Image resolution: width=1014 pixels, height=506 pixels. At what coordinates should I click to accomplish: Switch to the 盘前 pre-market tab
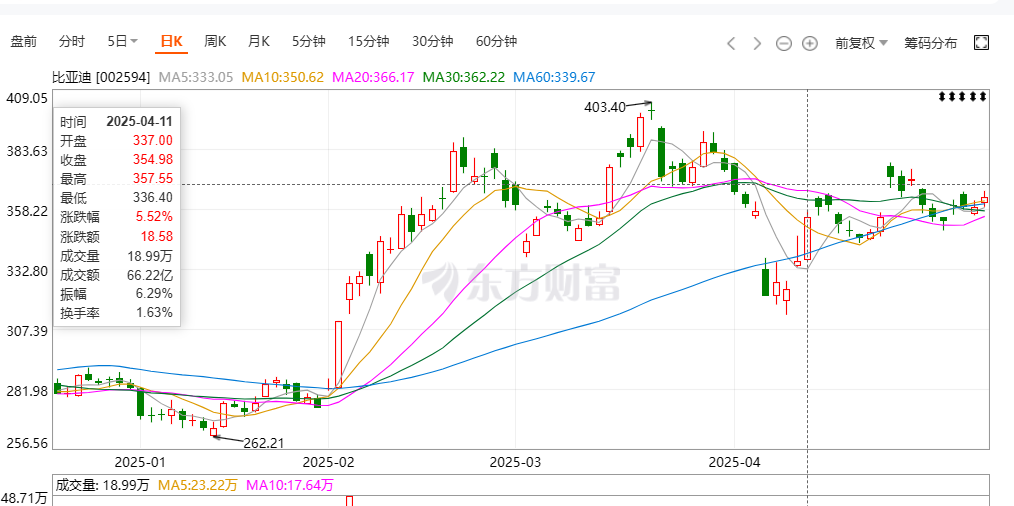(x=24, y=42)
